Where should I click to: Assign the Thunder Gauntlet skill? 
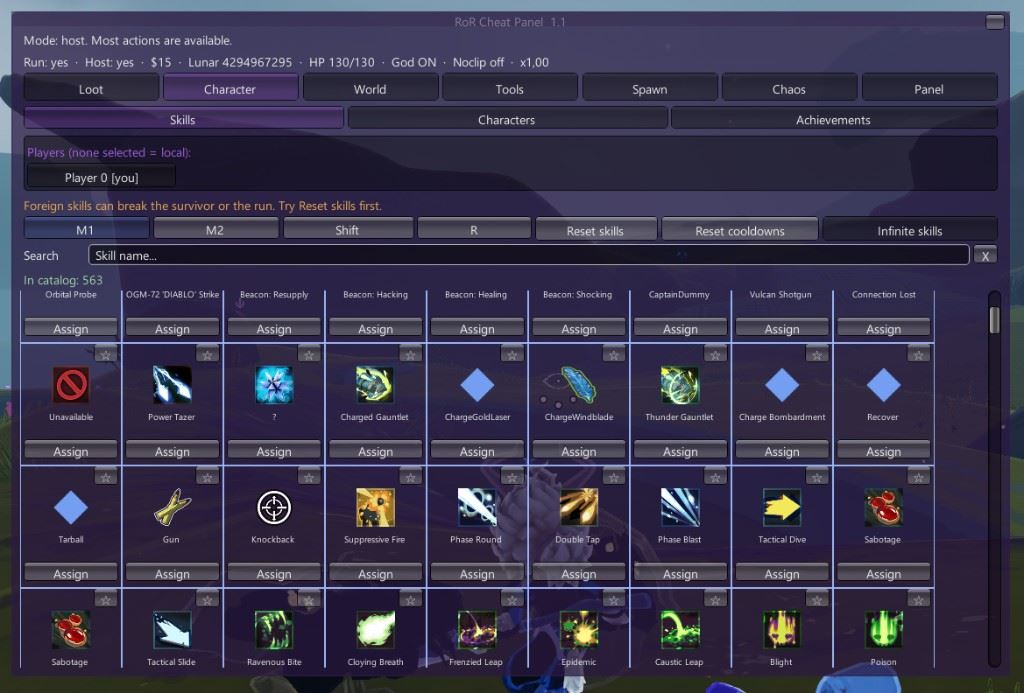click(680, 451)
